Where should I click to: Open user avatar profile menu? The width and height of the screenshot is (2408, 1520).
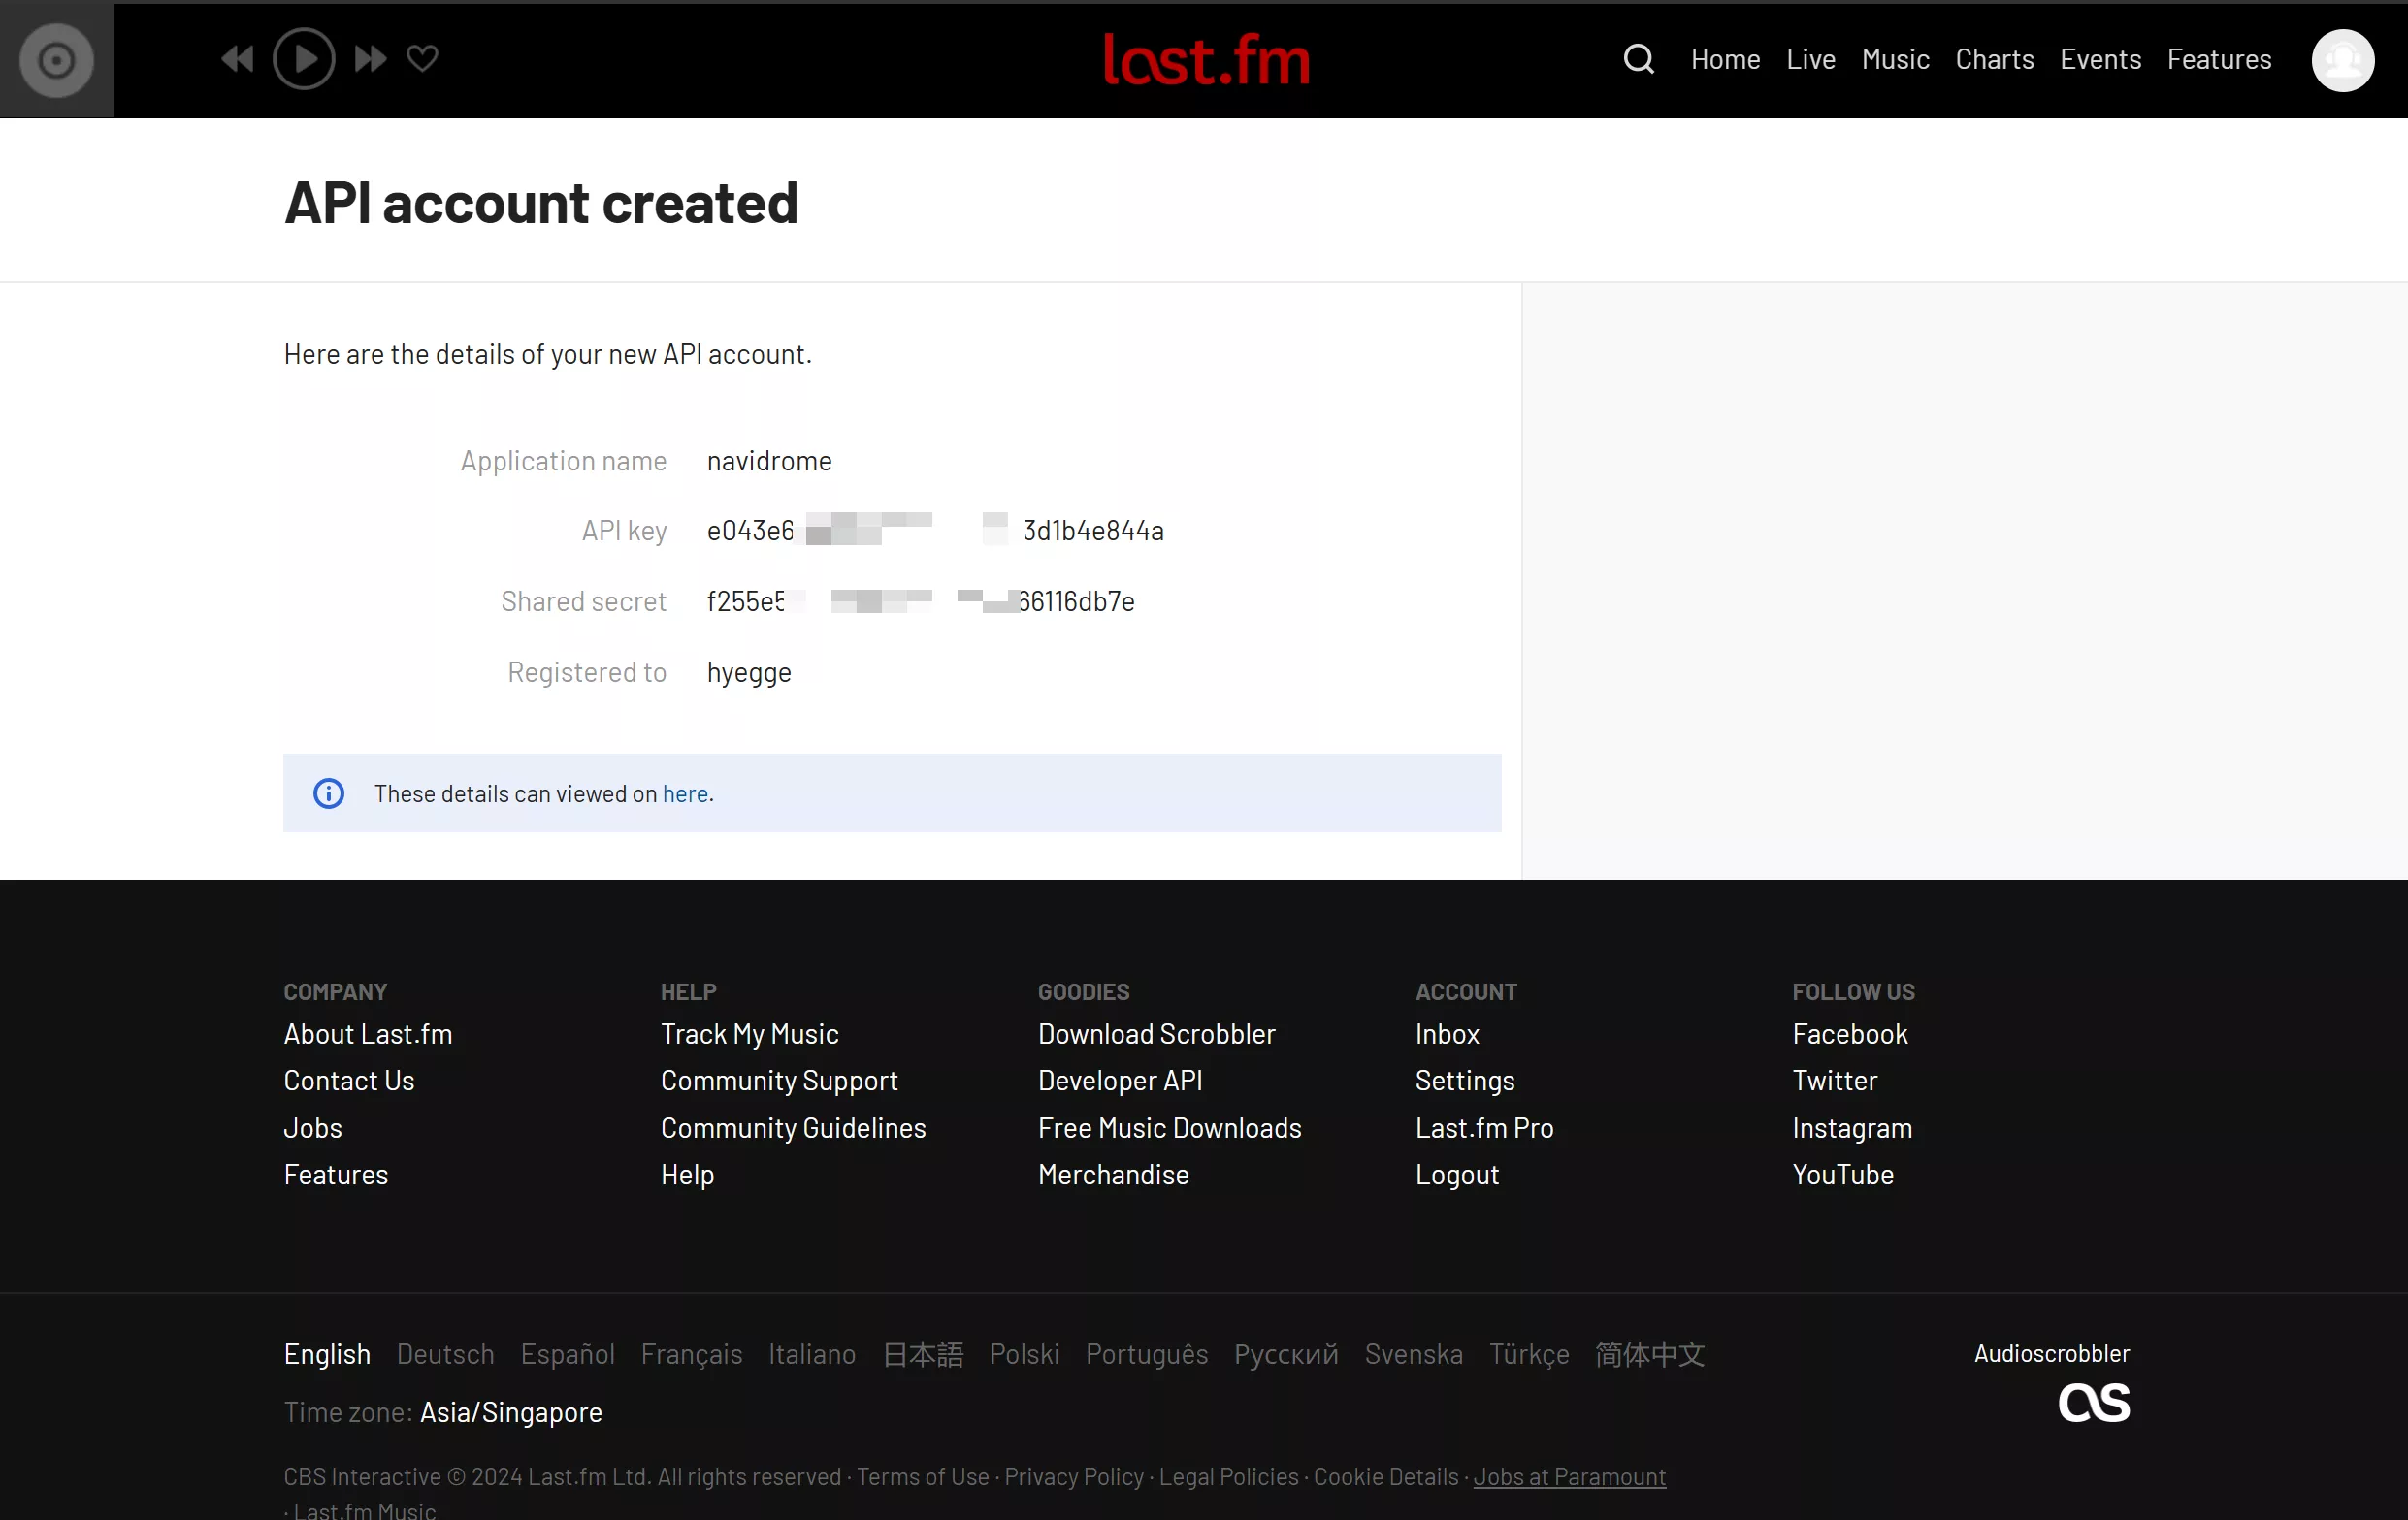(2342, 60)
